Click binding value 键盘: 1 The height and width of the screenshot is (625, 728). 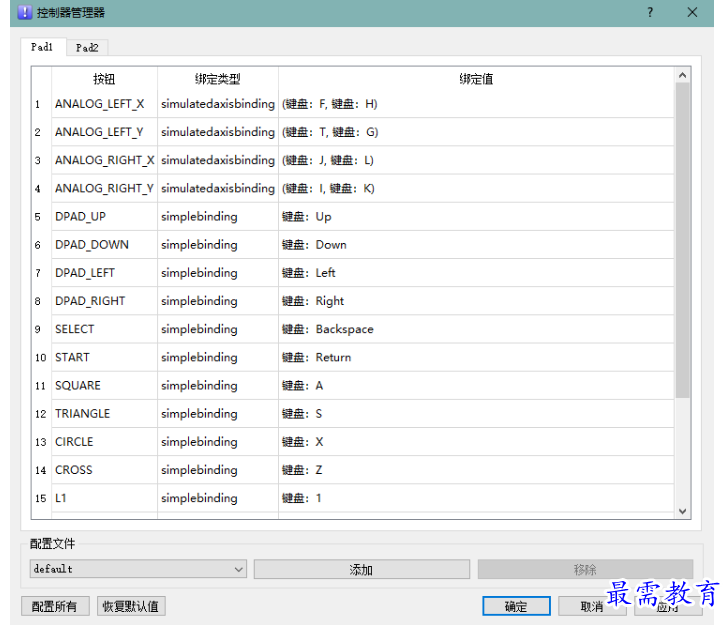point(476,498)
